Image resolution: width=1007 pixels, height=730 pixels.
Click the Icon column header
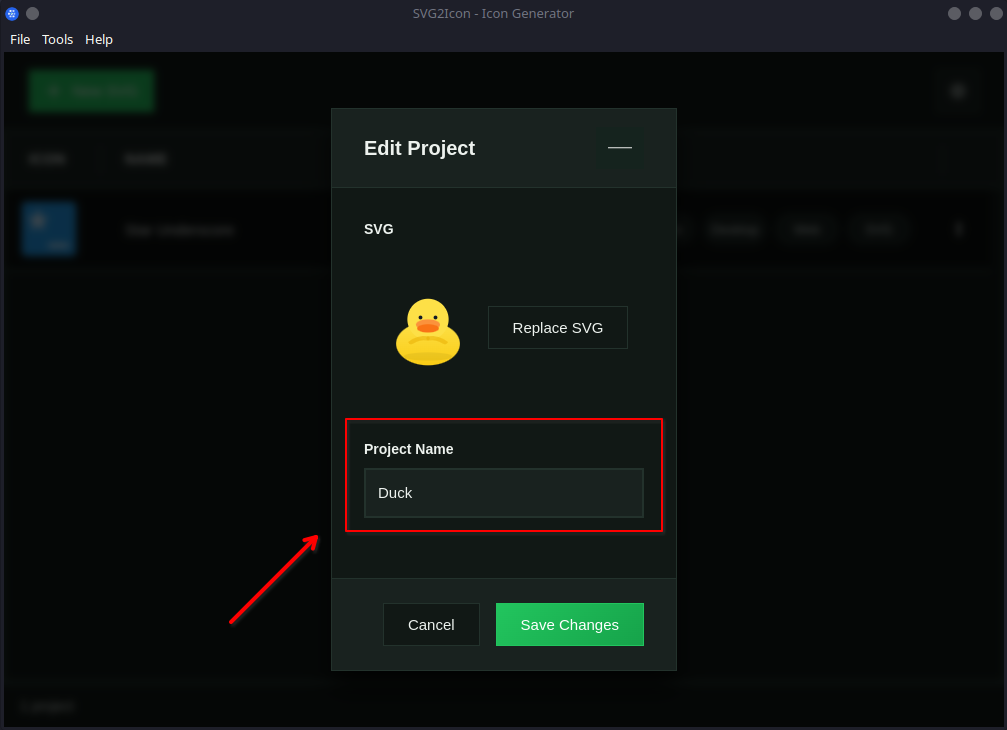click(x=48, y=158)
